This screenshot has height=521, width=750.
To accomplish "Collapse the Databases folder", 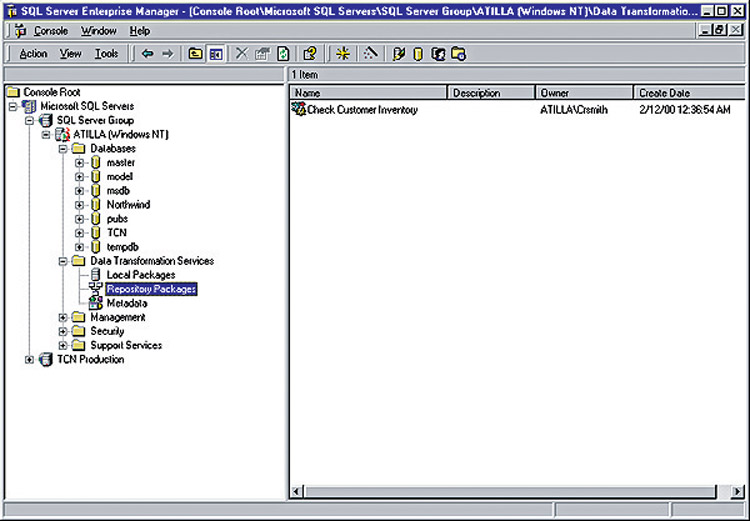I will 63,149.
